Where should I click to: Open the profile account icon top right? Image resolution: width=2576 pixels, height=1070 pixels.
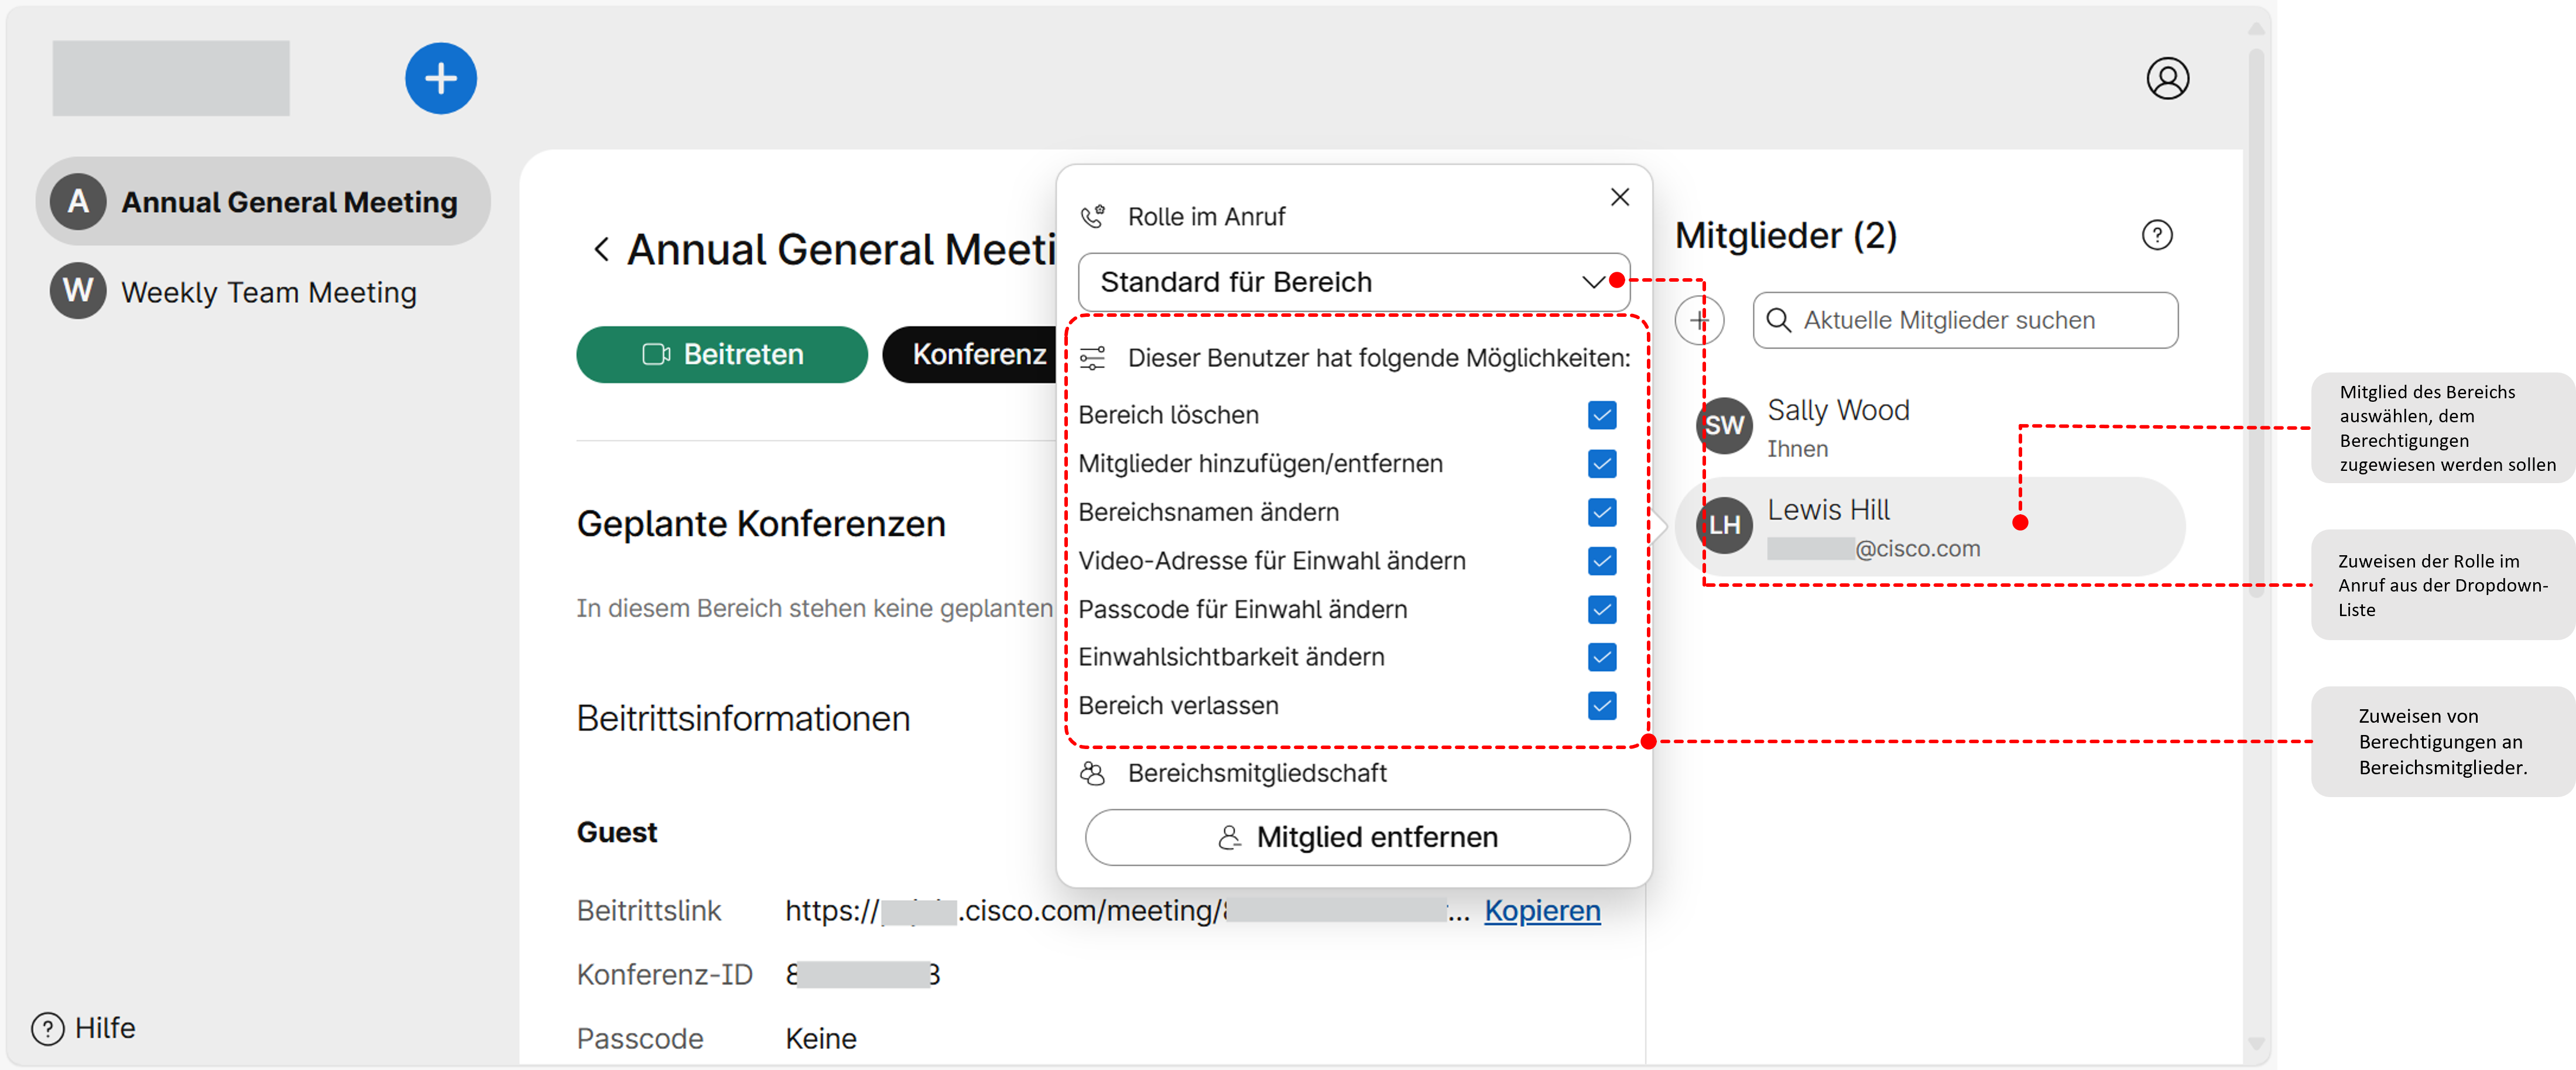(x=2167, y=77)
